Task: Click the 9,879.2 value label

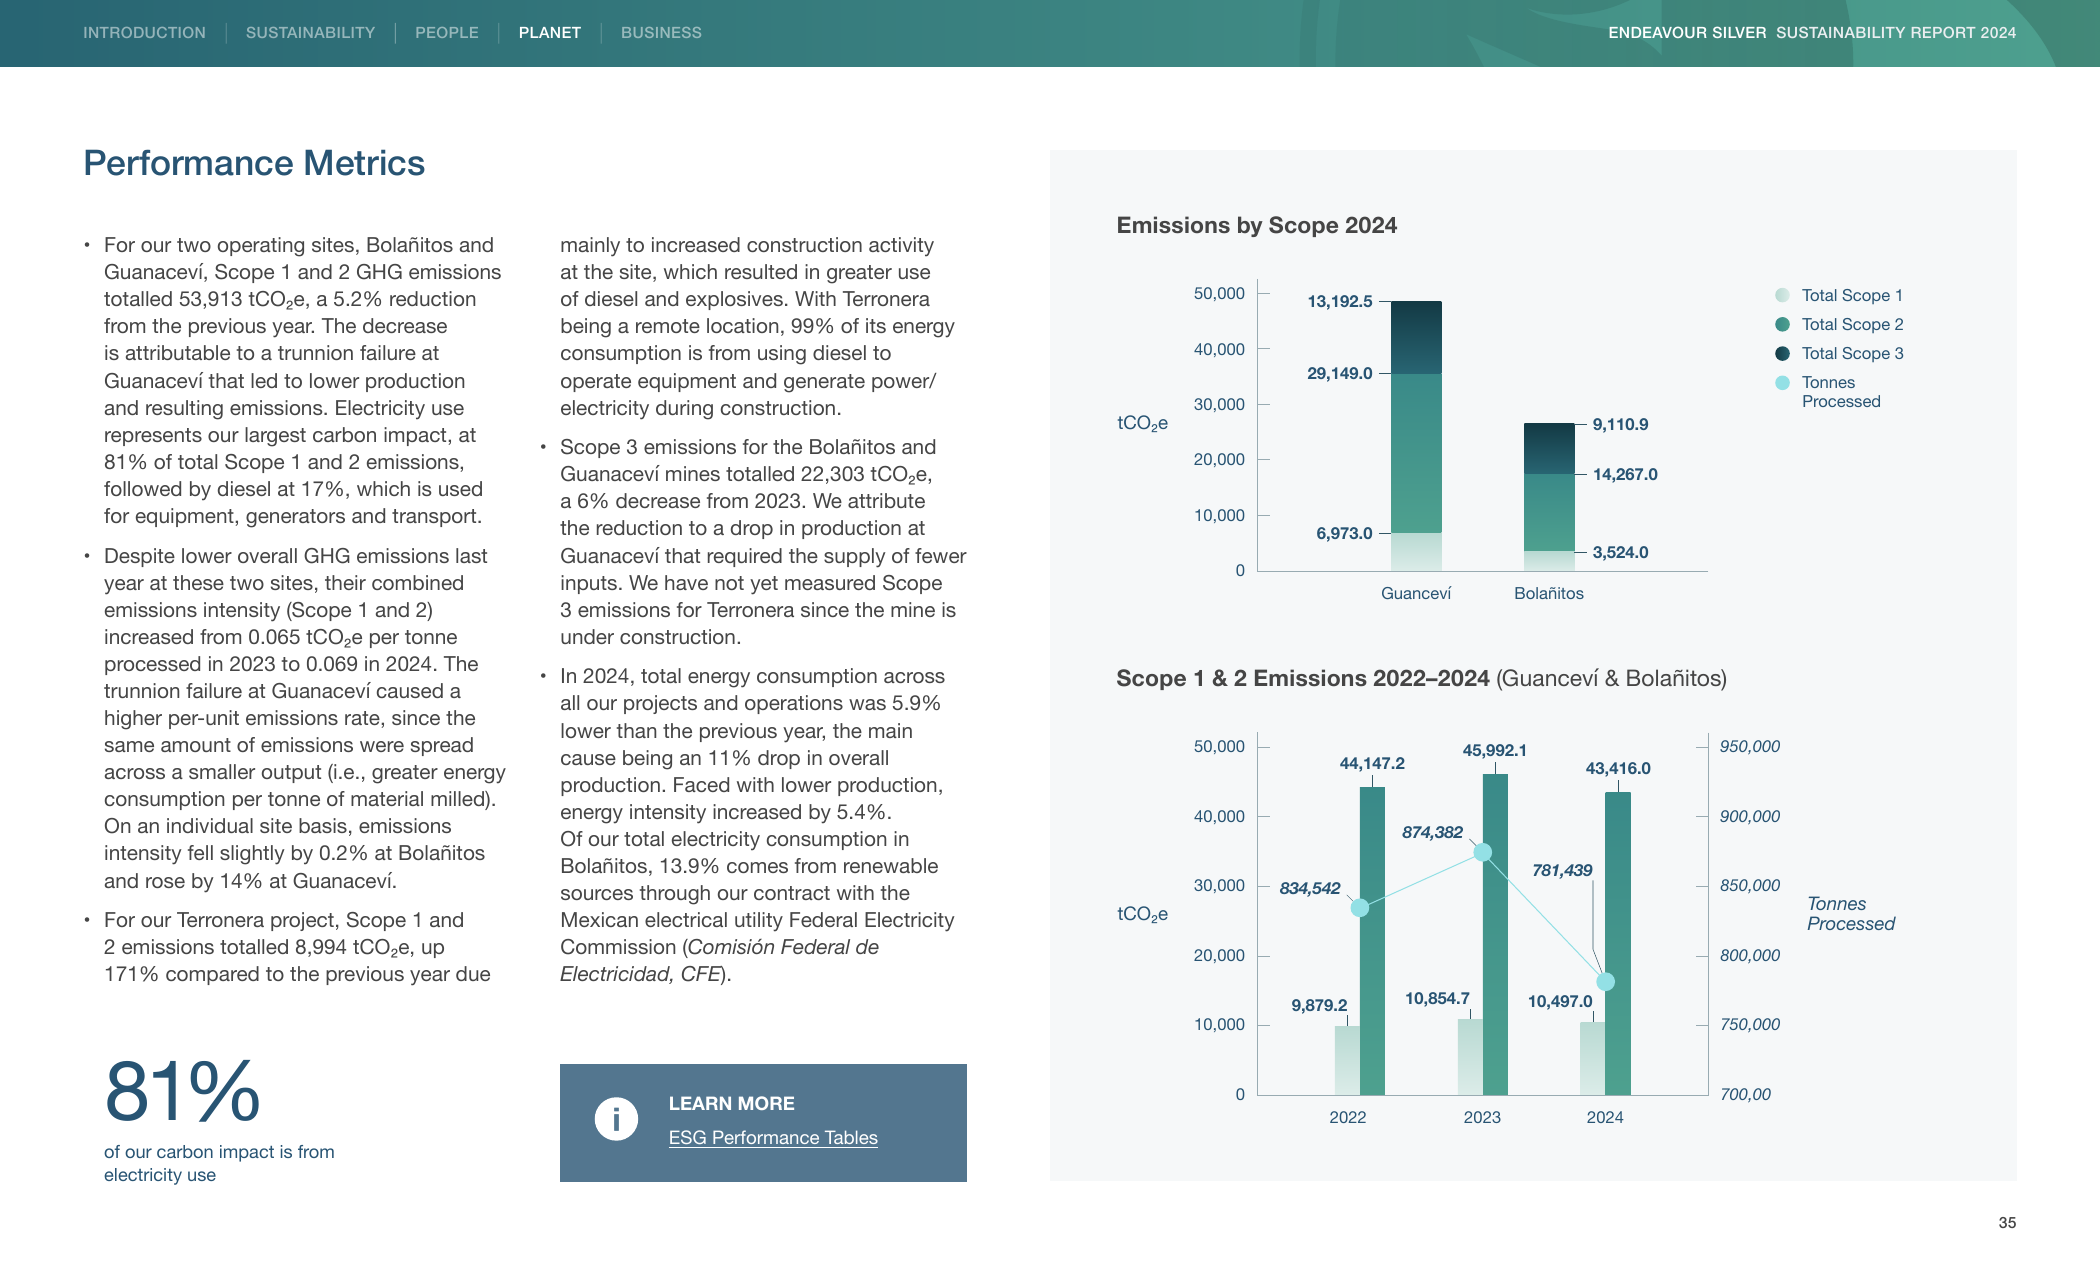Action: [1319, 1005]
